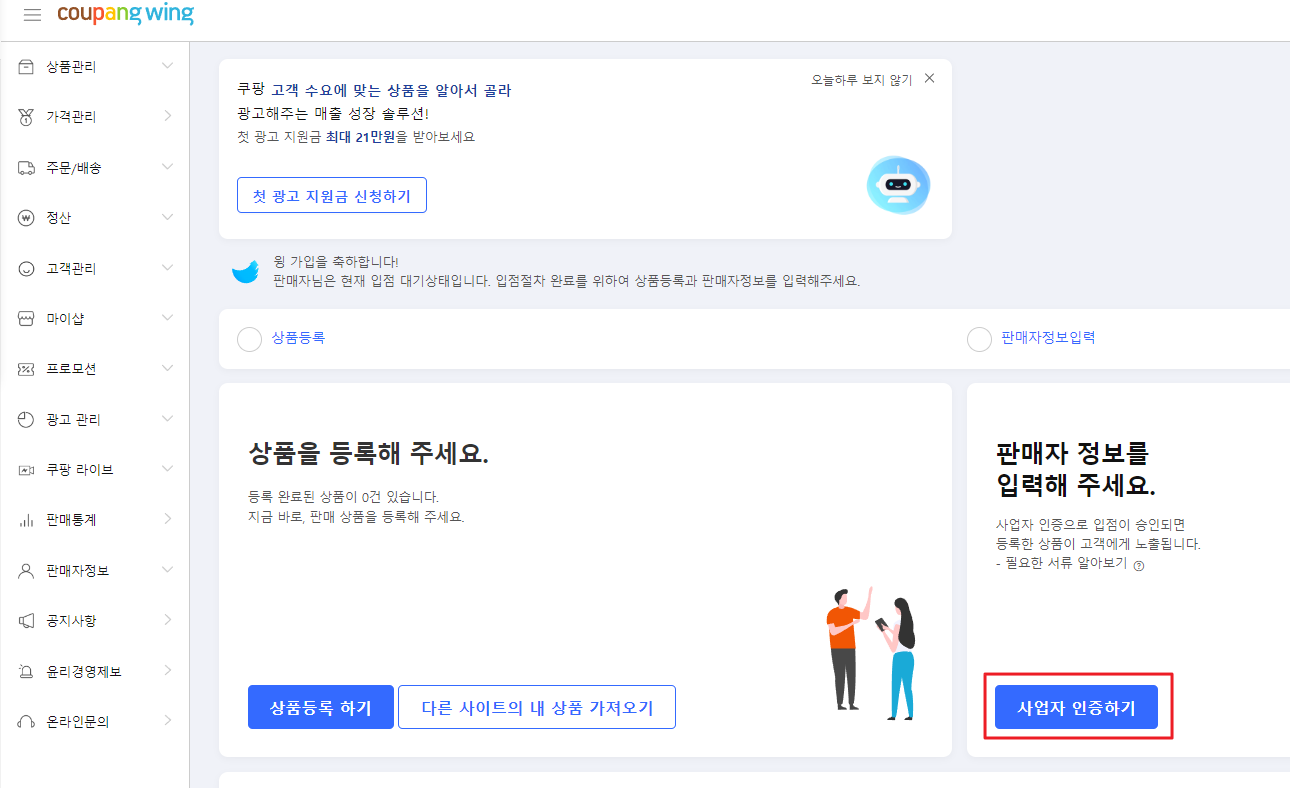Open the 온라인문의 sidebar menu

click(x=95, y=721)
